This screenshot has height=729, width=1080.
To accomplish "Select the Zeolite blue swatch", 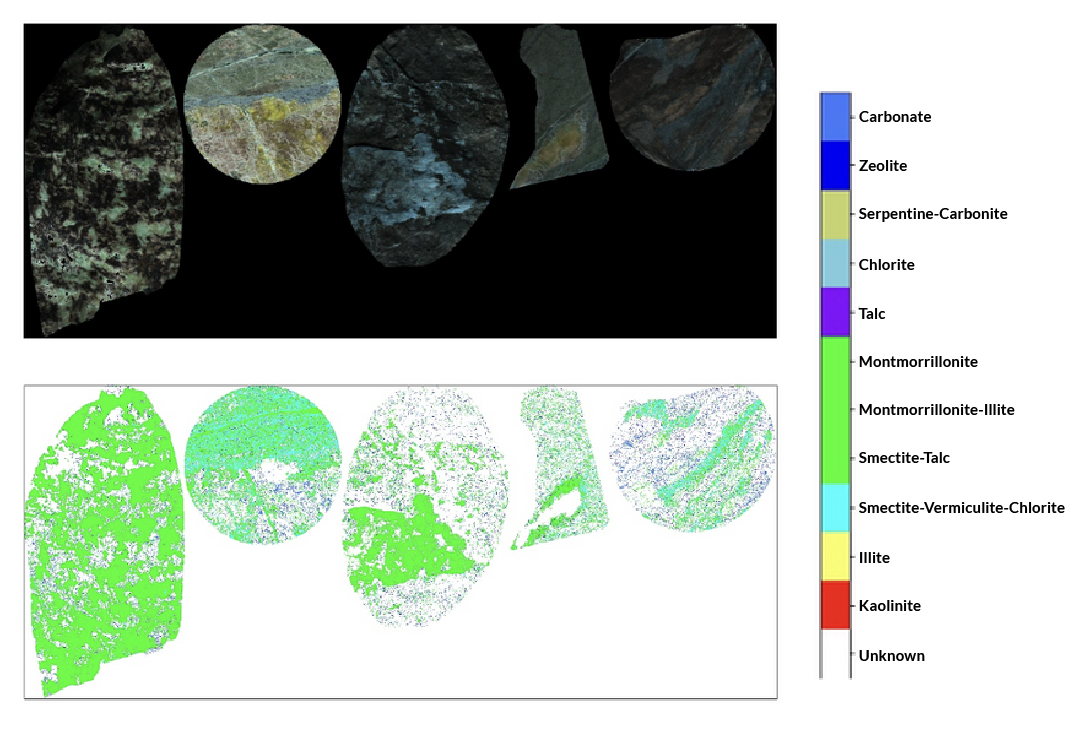I will pyautogui.click(x=835, y=166).
